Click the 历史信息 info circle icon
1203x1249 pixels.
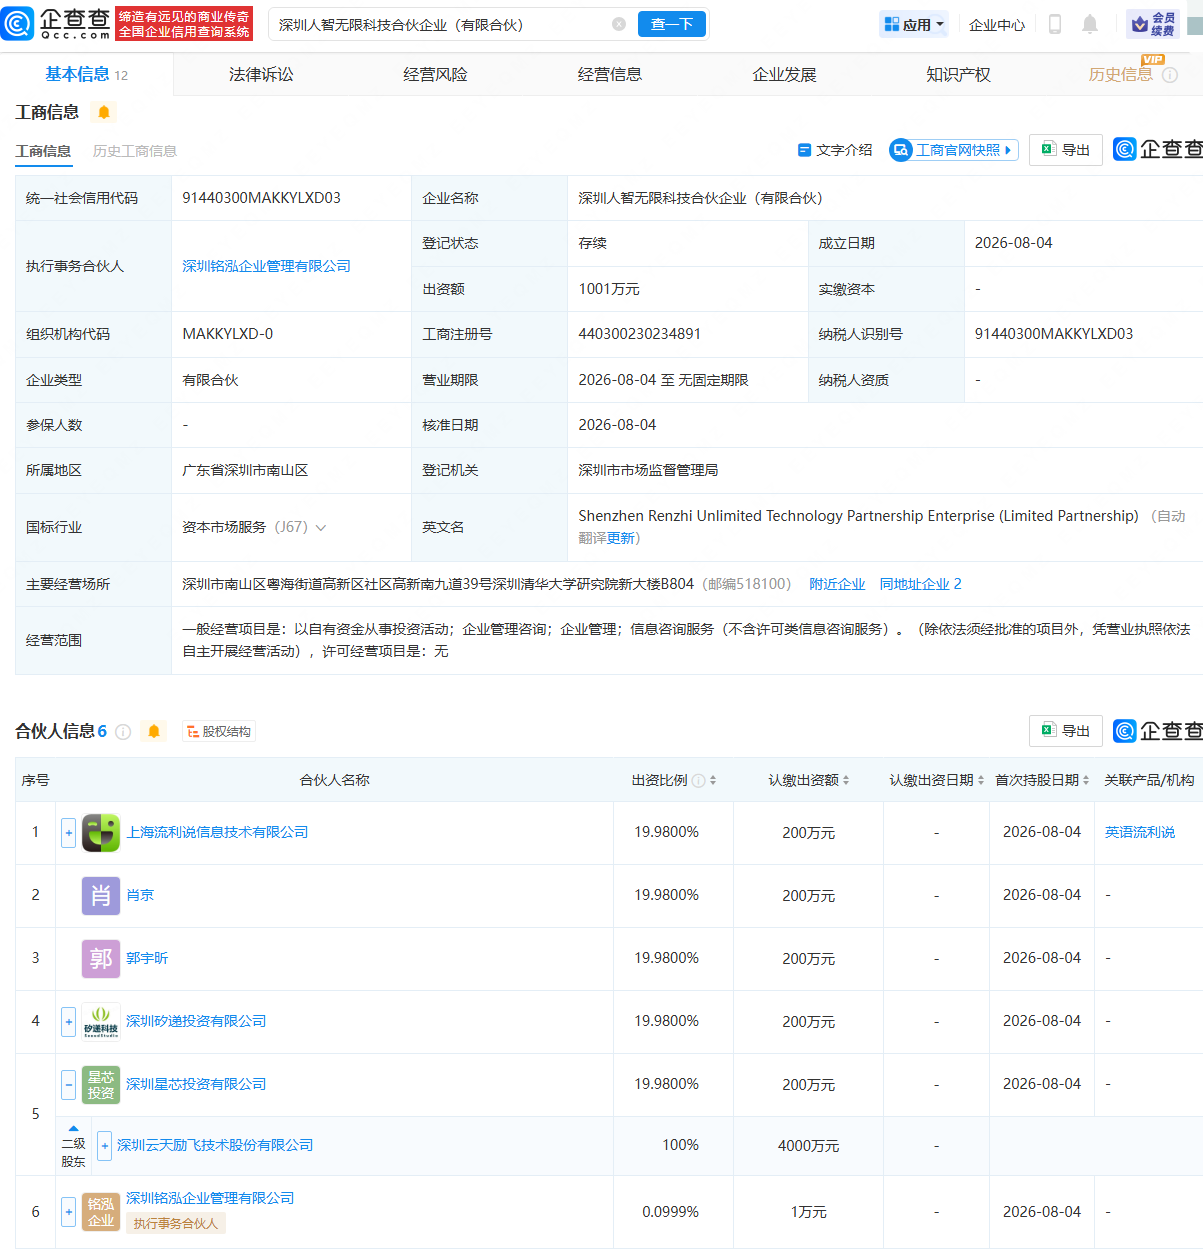[1170, 75]
